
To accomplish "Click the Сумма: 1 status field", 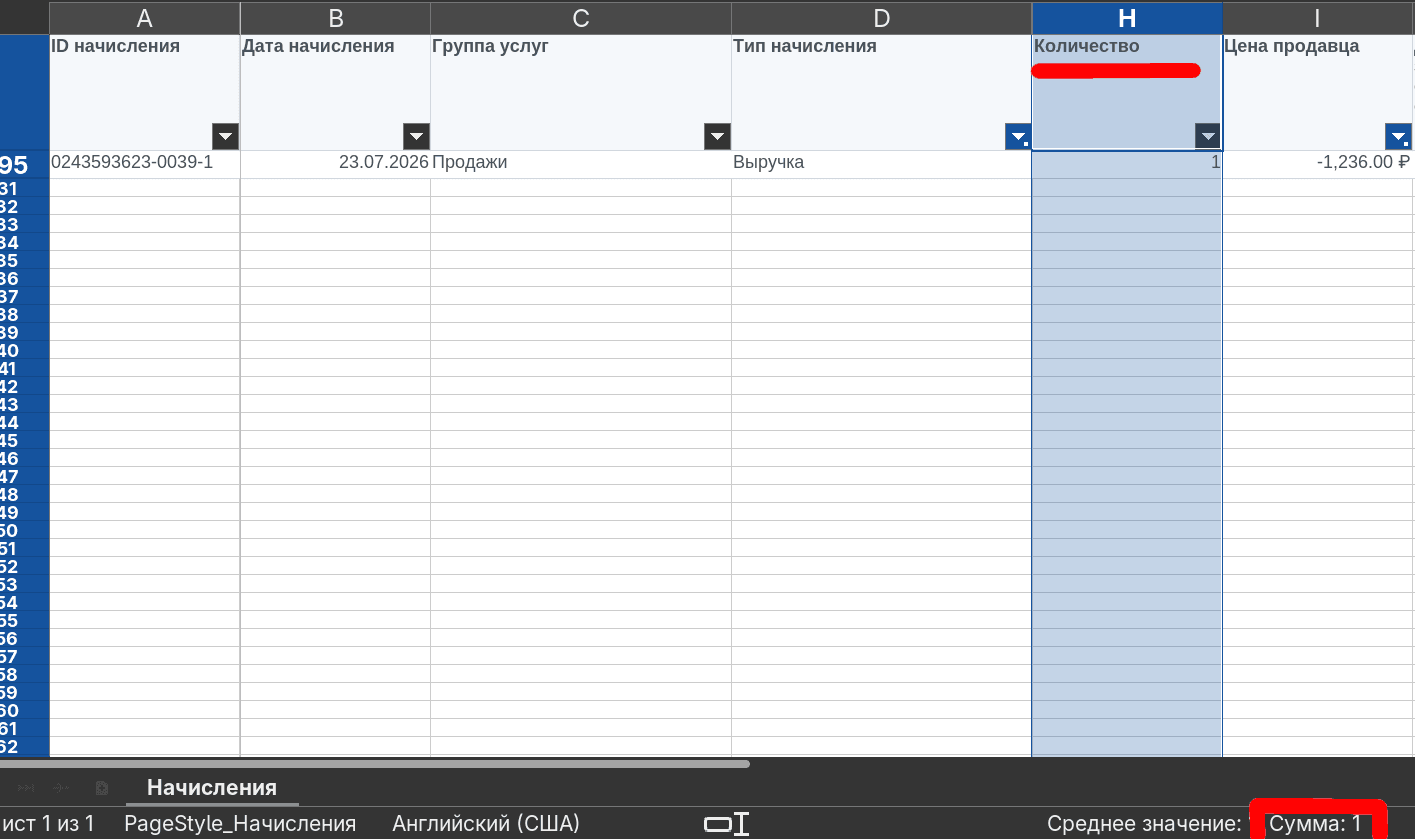I will 1315,824.
